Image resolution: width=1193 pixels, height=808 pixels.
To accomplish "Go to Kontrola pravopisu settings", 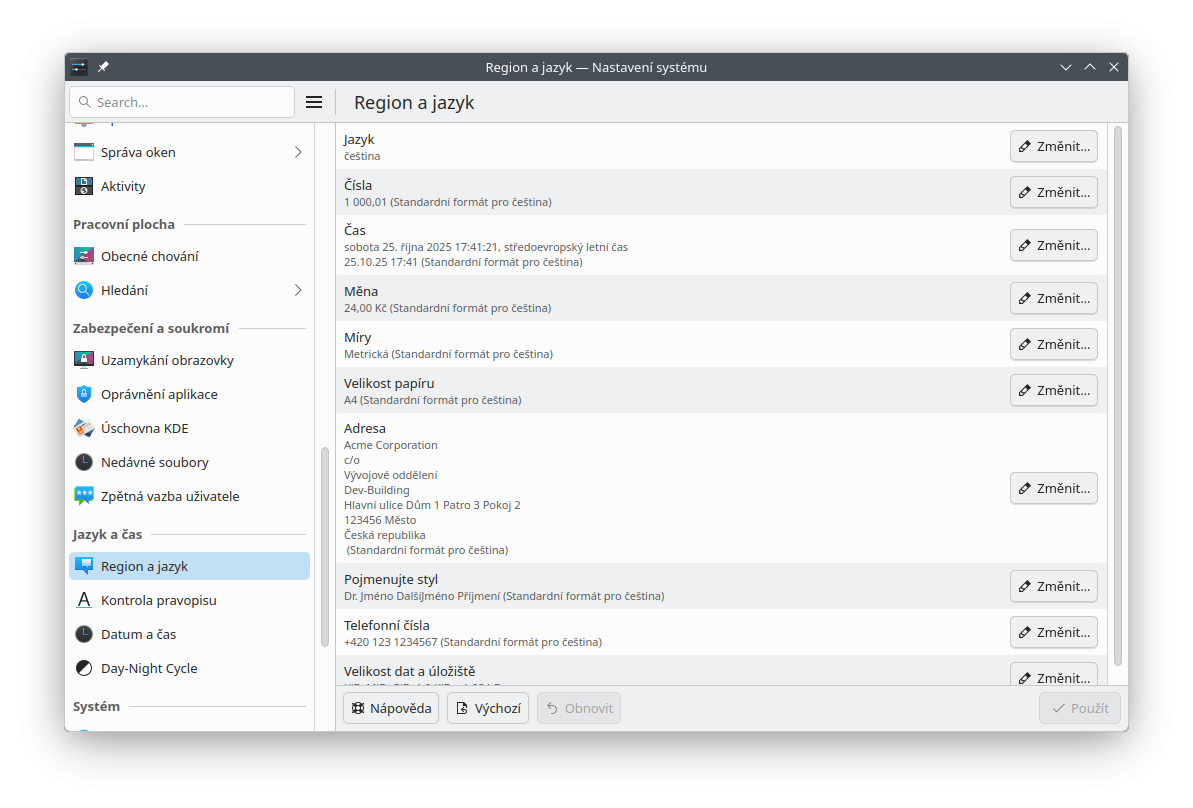I will pyautogui.click(x=158, y=600).
